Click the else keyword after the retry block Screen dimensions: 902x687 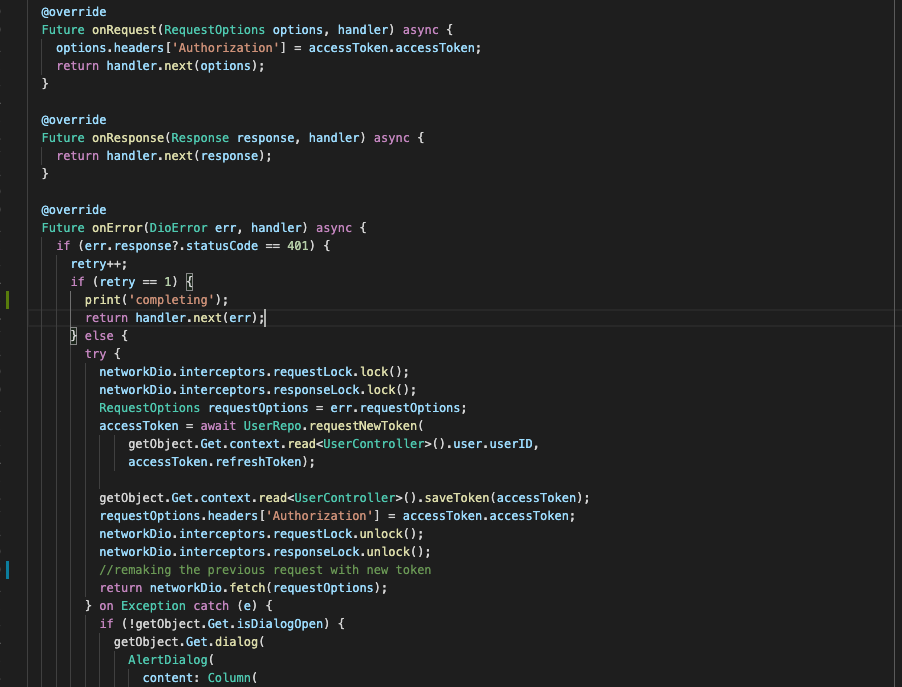tap(98, 335)
